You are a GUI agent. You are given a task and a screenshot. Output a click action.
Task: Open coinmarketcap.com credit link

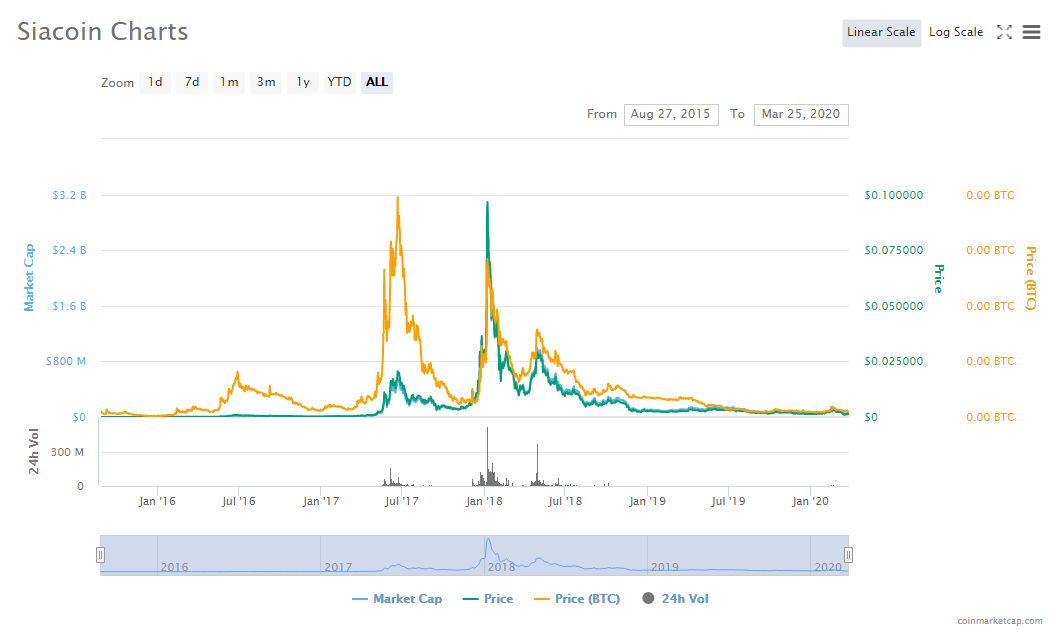(x=1000, y=620)
